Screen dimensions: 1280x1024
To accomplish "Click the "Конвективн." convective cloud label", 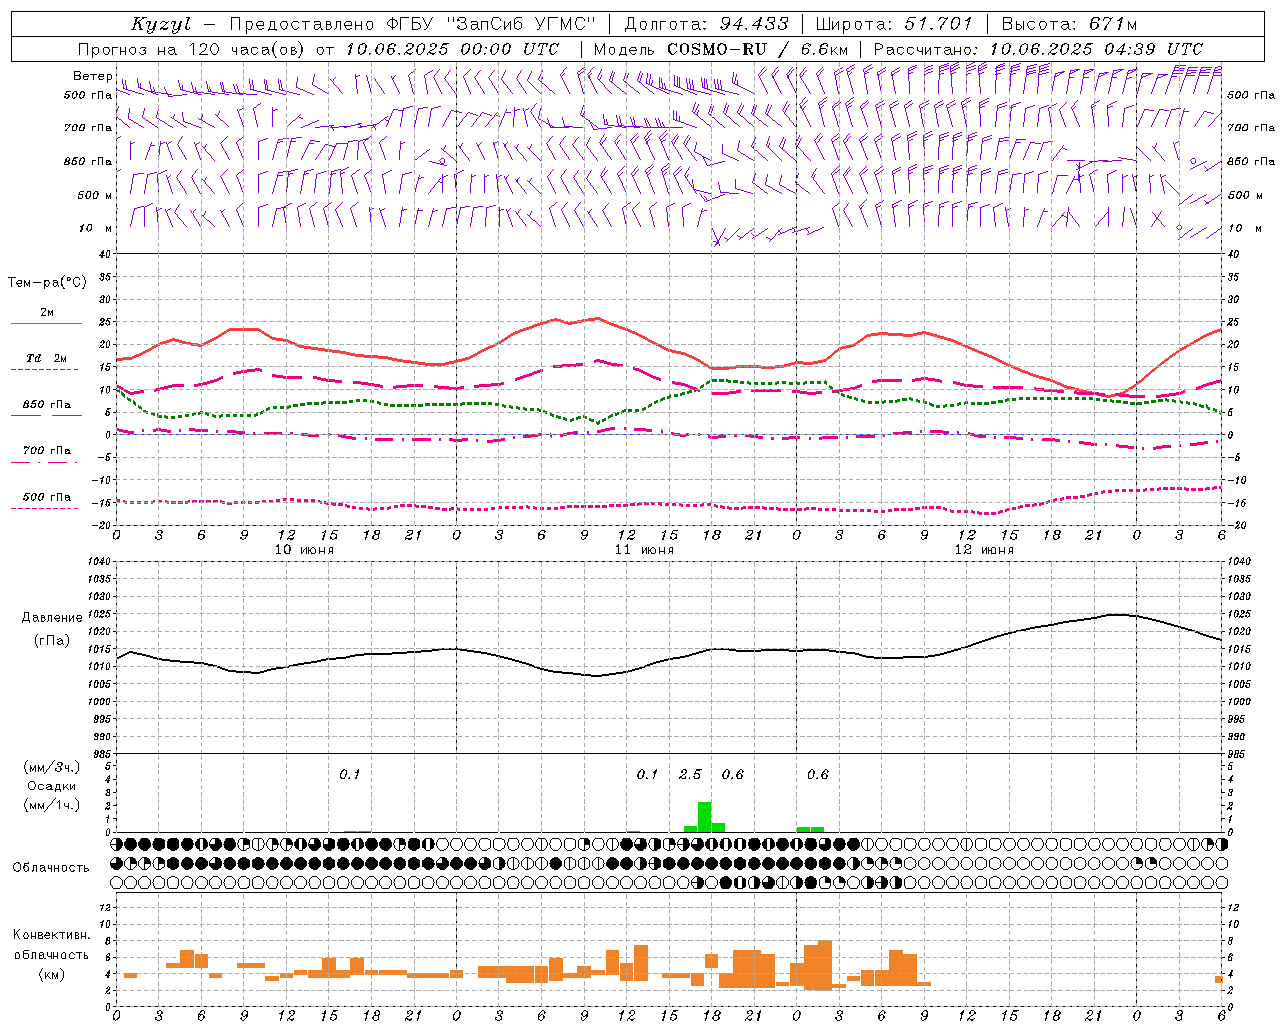I will pos(51,935).
